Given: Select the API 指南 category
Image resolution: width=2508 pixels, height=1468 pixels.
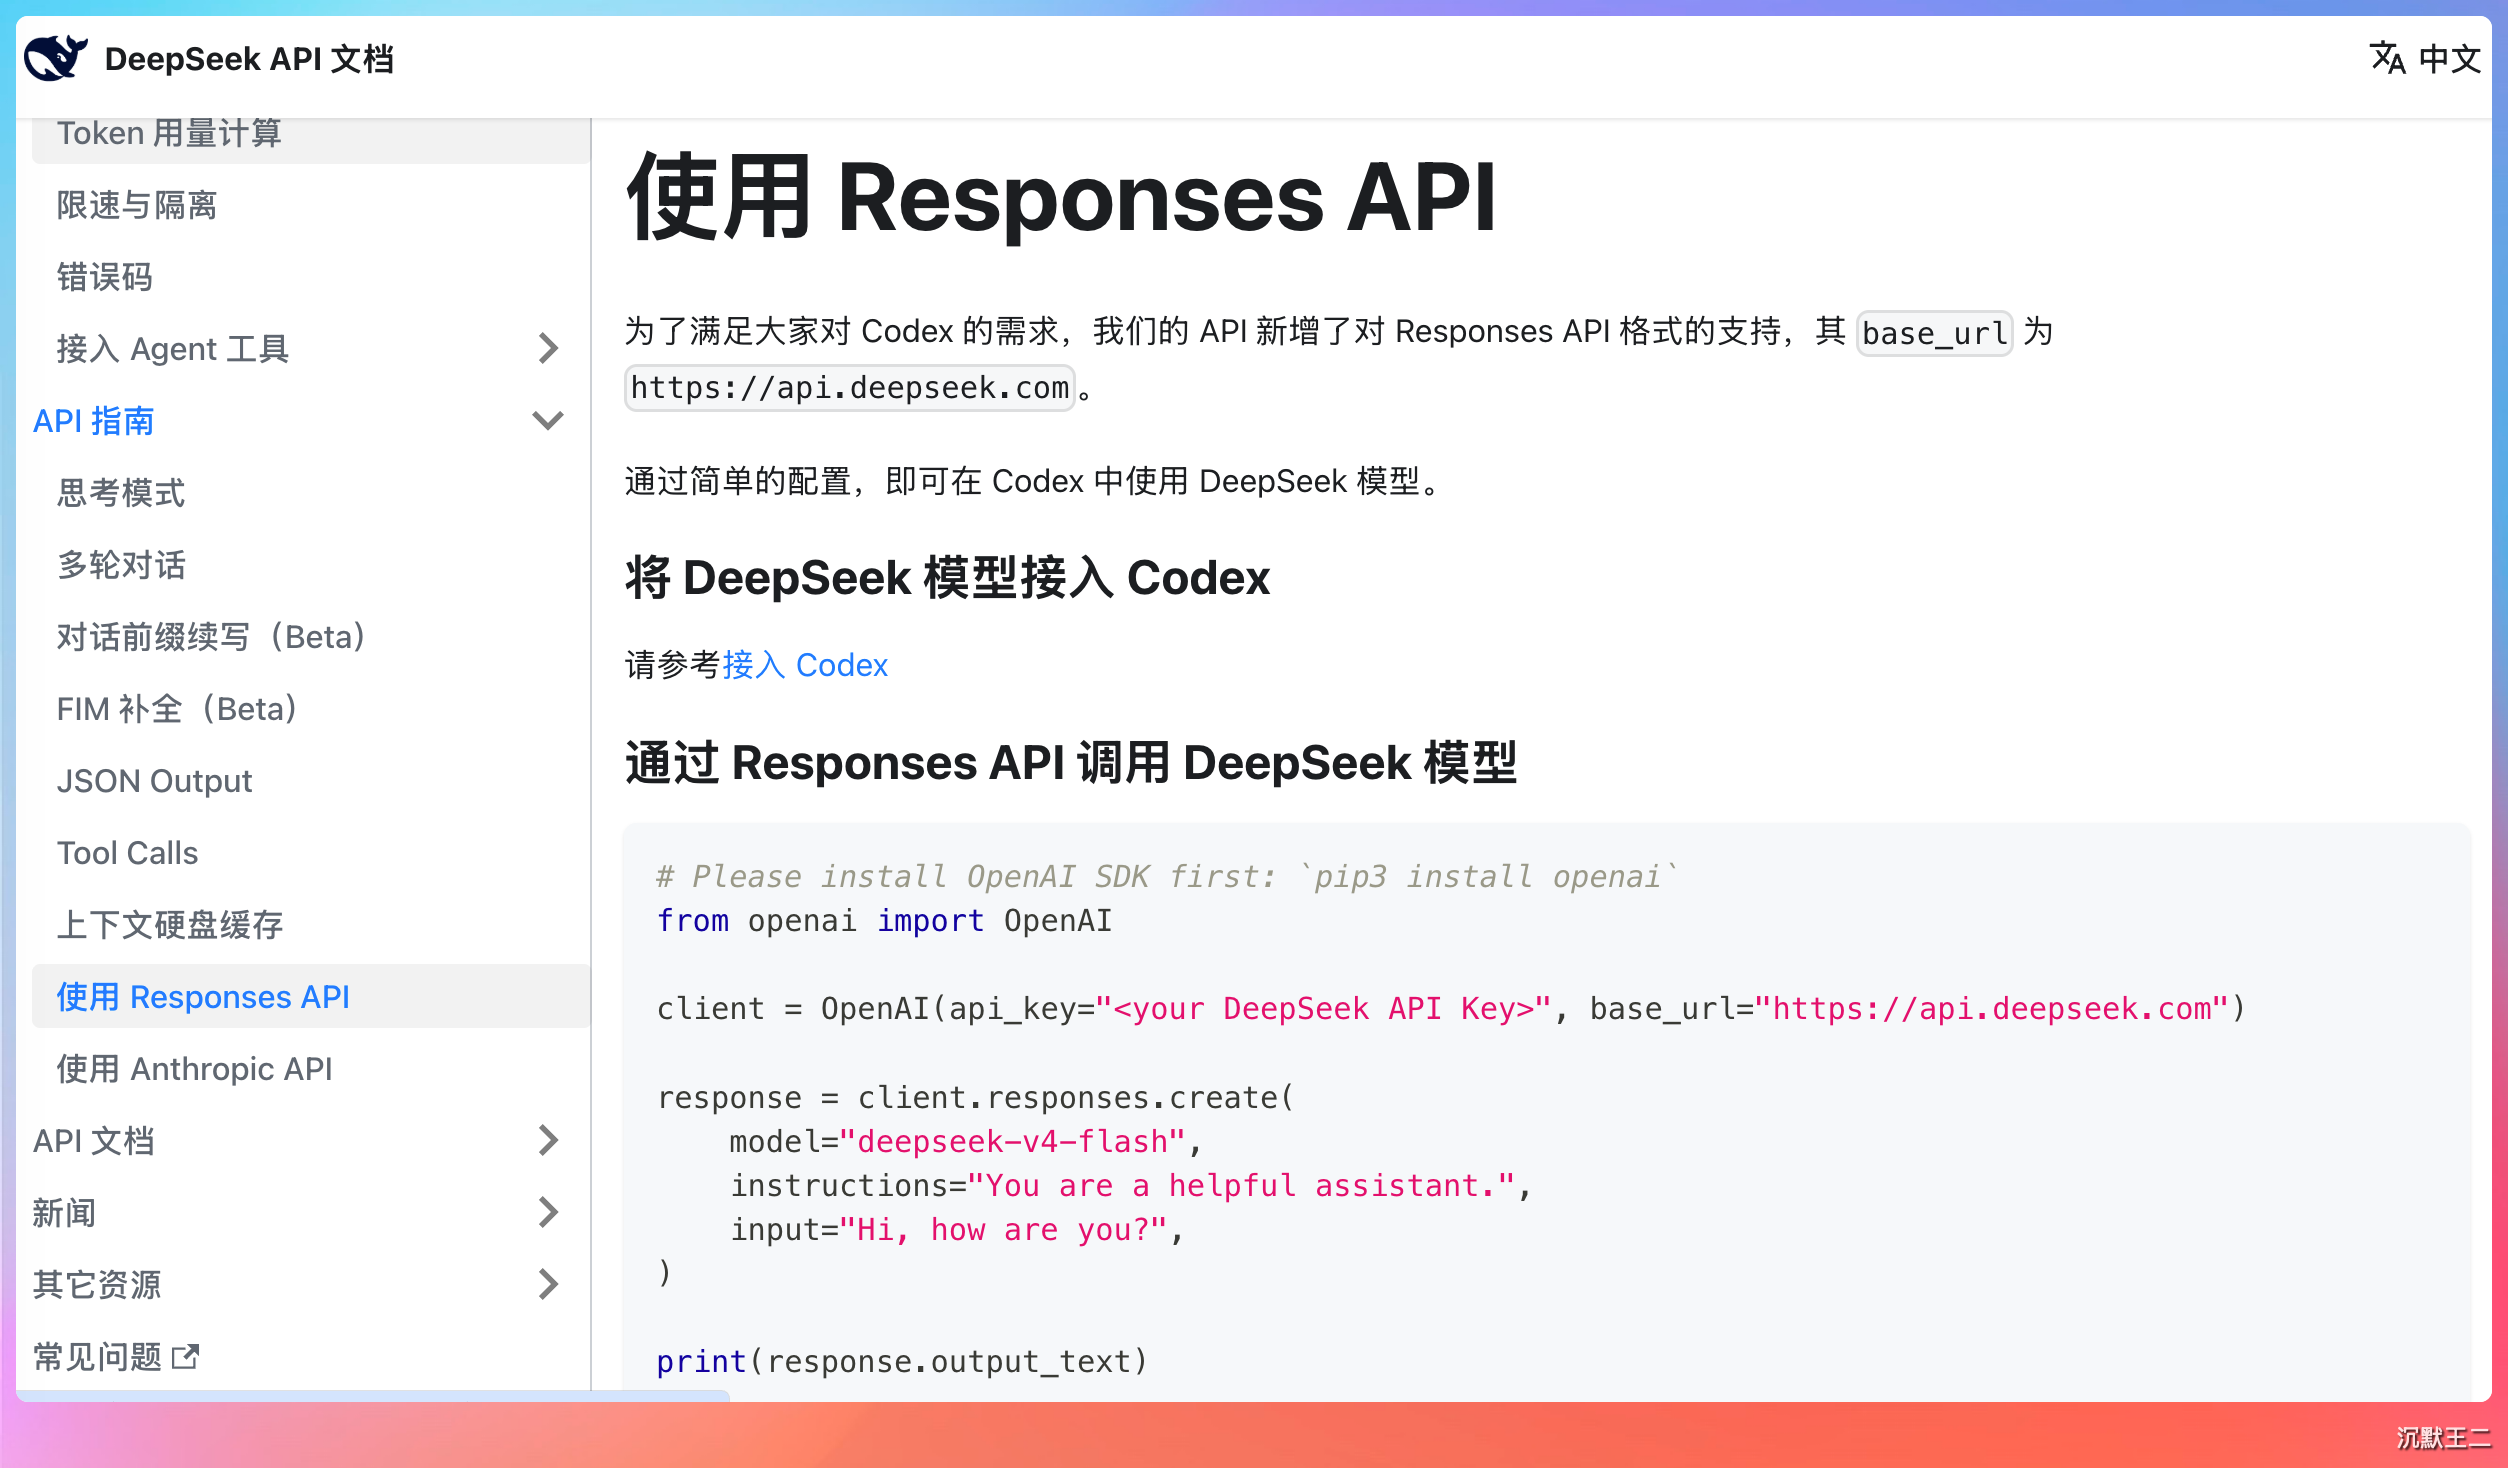Looking at the screenshot, I should (x=94, y=421).
